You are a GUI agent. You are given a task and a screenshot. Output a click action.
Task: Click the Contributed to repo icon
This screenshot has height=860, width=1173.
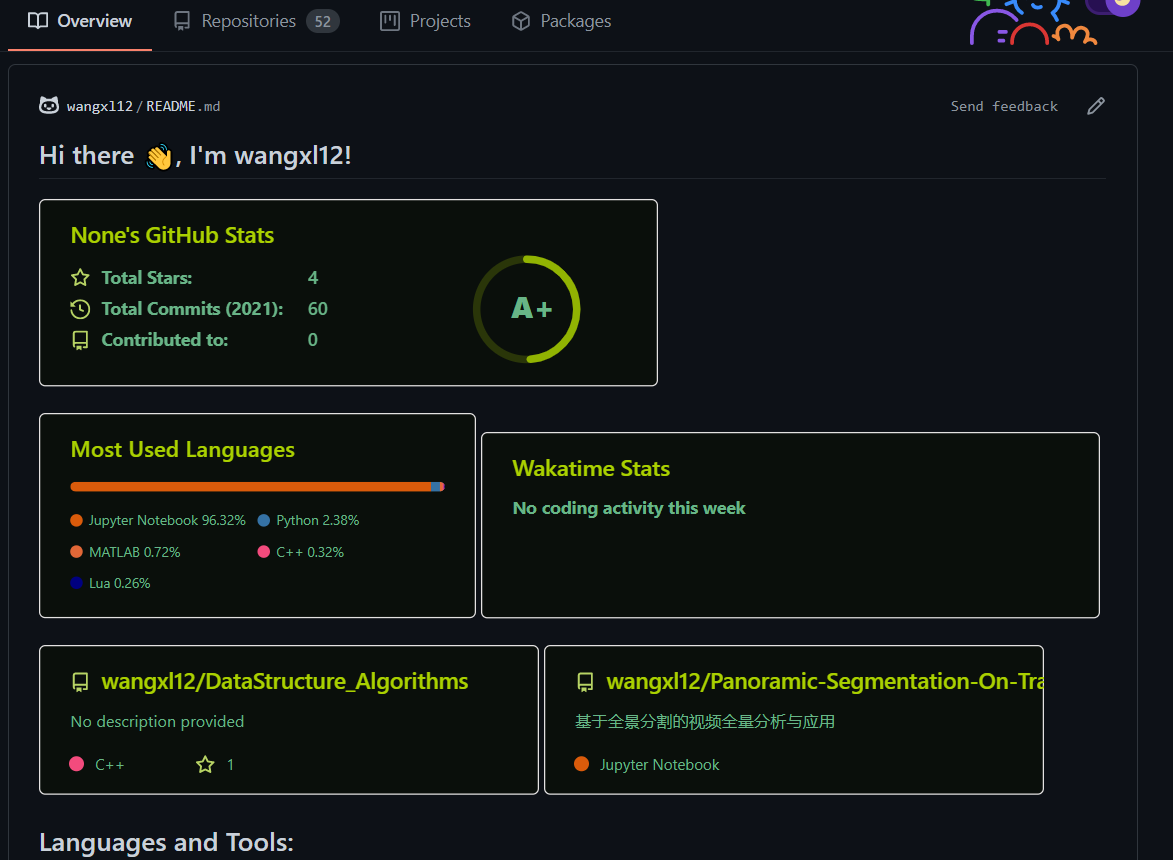[80, 340]
